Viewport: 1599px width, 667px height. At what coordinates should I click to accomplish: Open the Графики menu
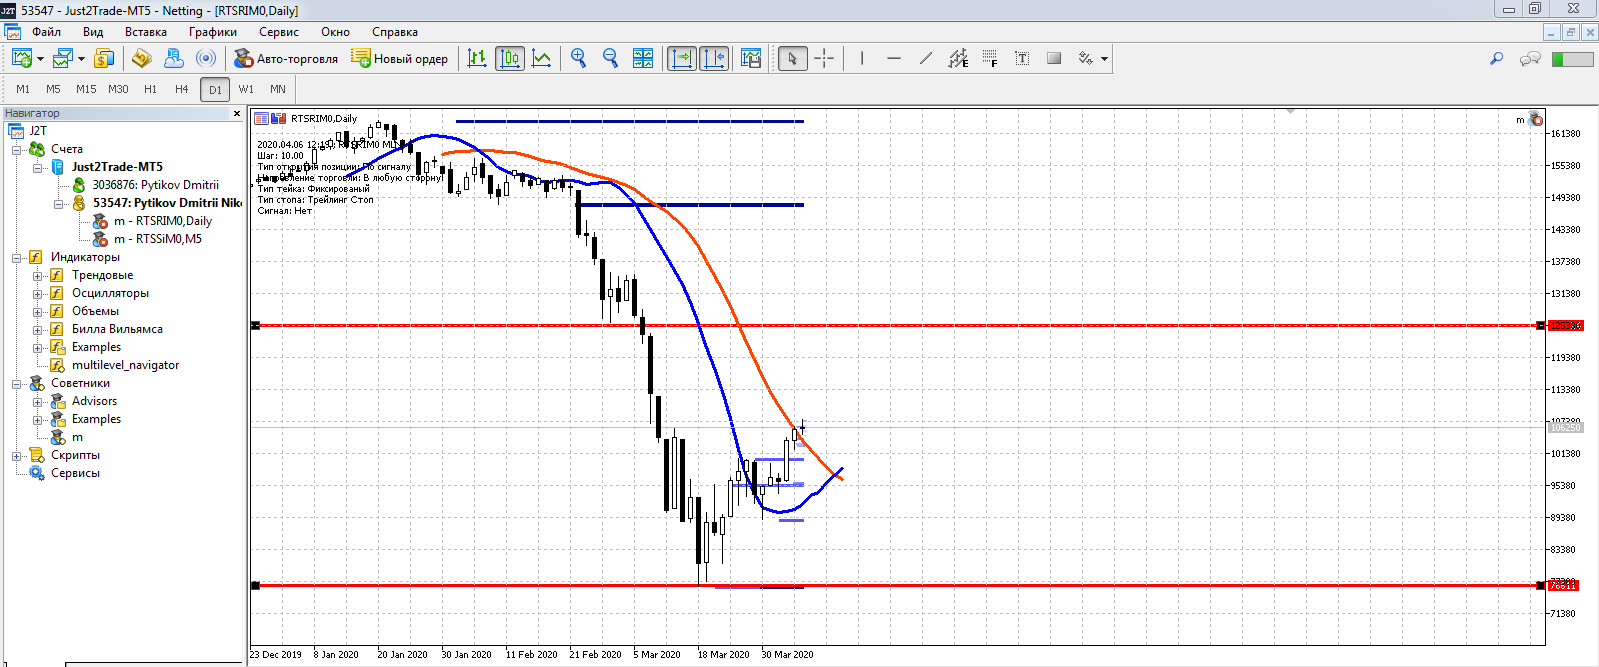[213, 32]
